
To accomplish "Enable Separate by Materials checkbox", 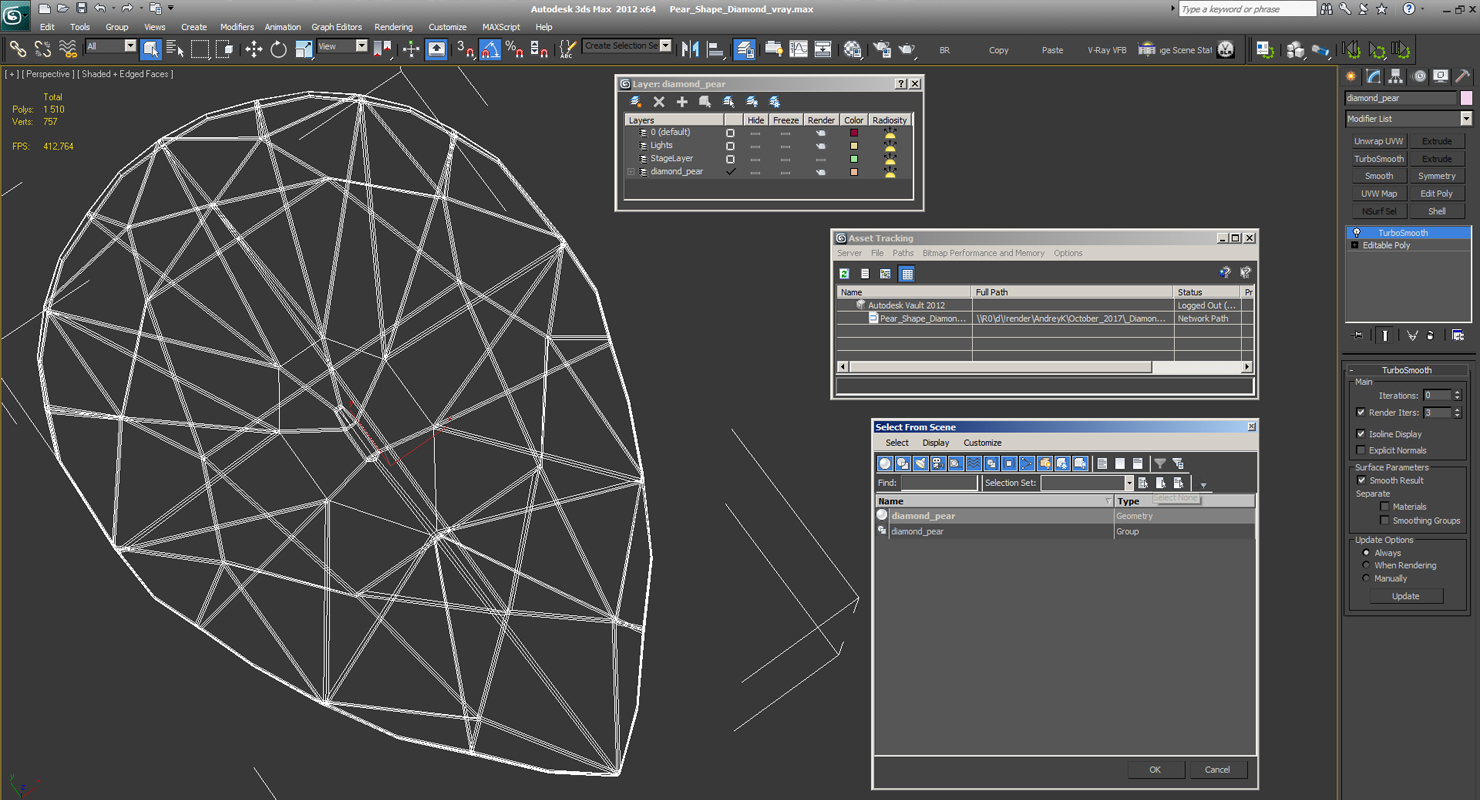I will pos(1385,507).
